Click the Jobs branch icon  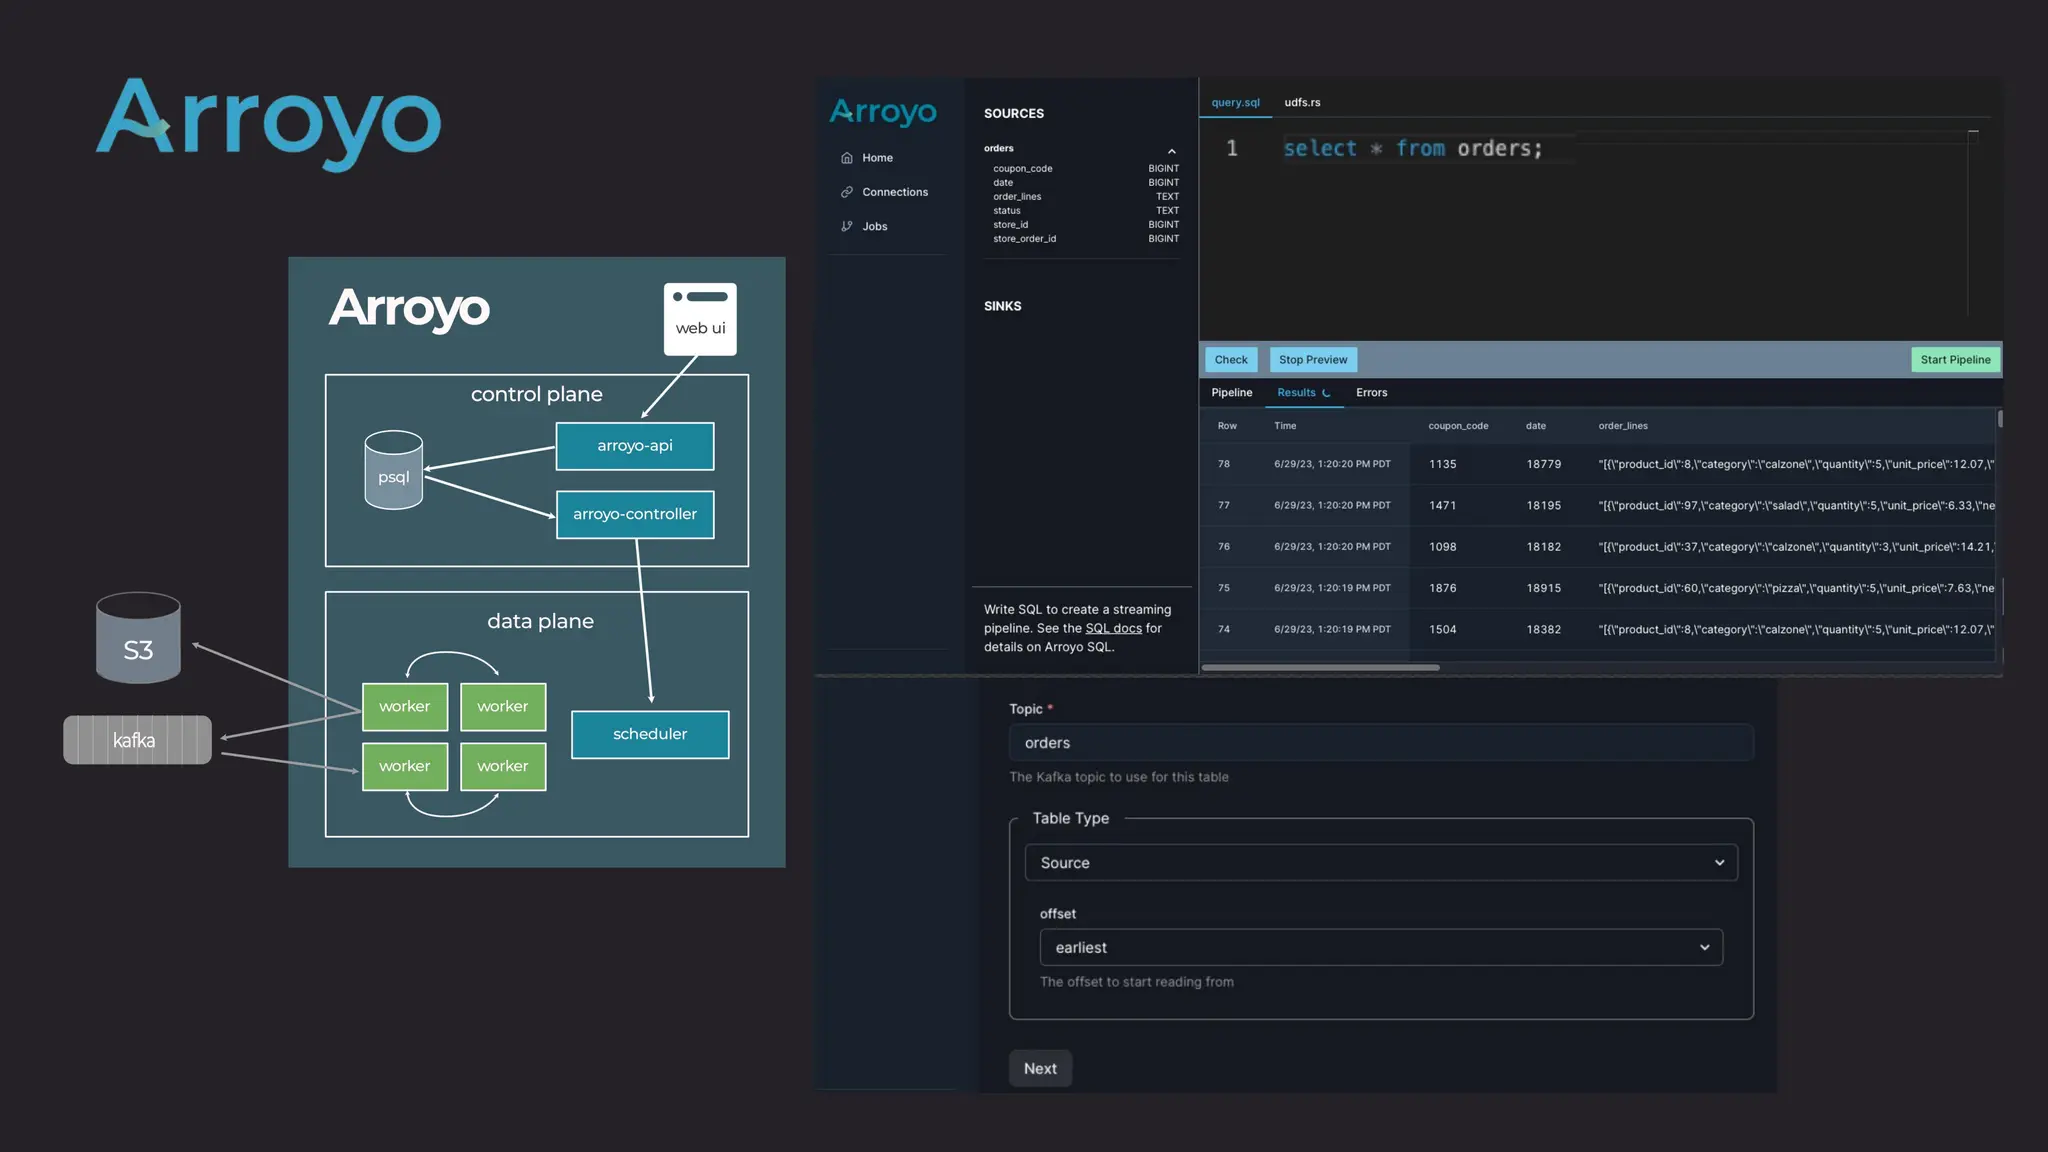(x=847, y=226)
